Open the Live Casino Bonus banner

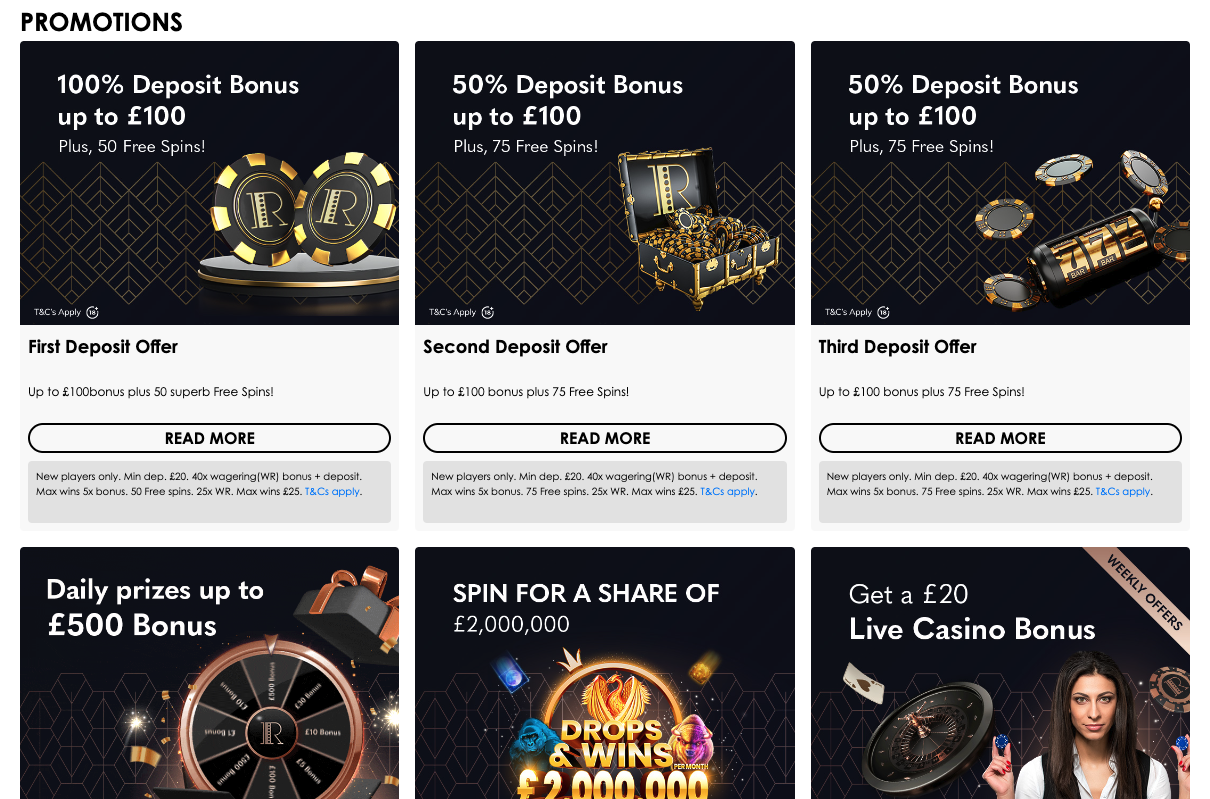pyautogui.click(x=1000, y=673)
